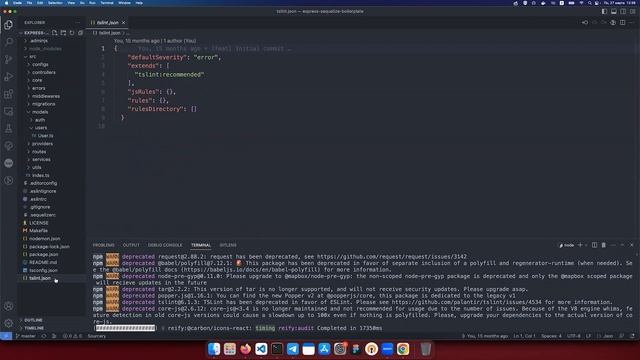Click New Folder icon in Explorer header
Viewport: 640px width, 360px height.
63,33
